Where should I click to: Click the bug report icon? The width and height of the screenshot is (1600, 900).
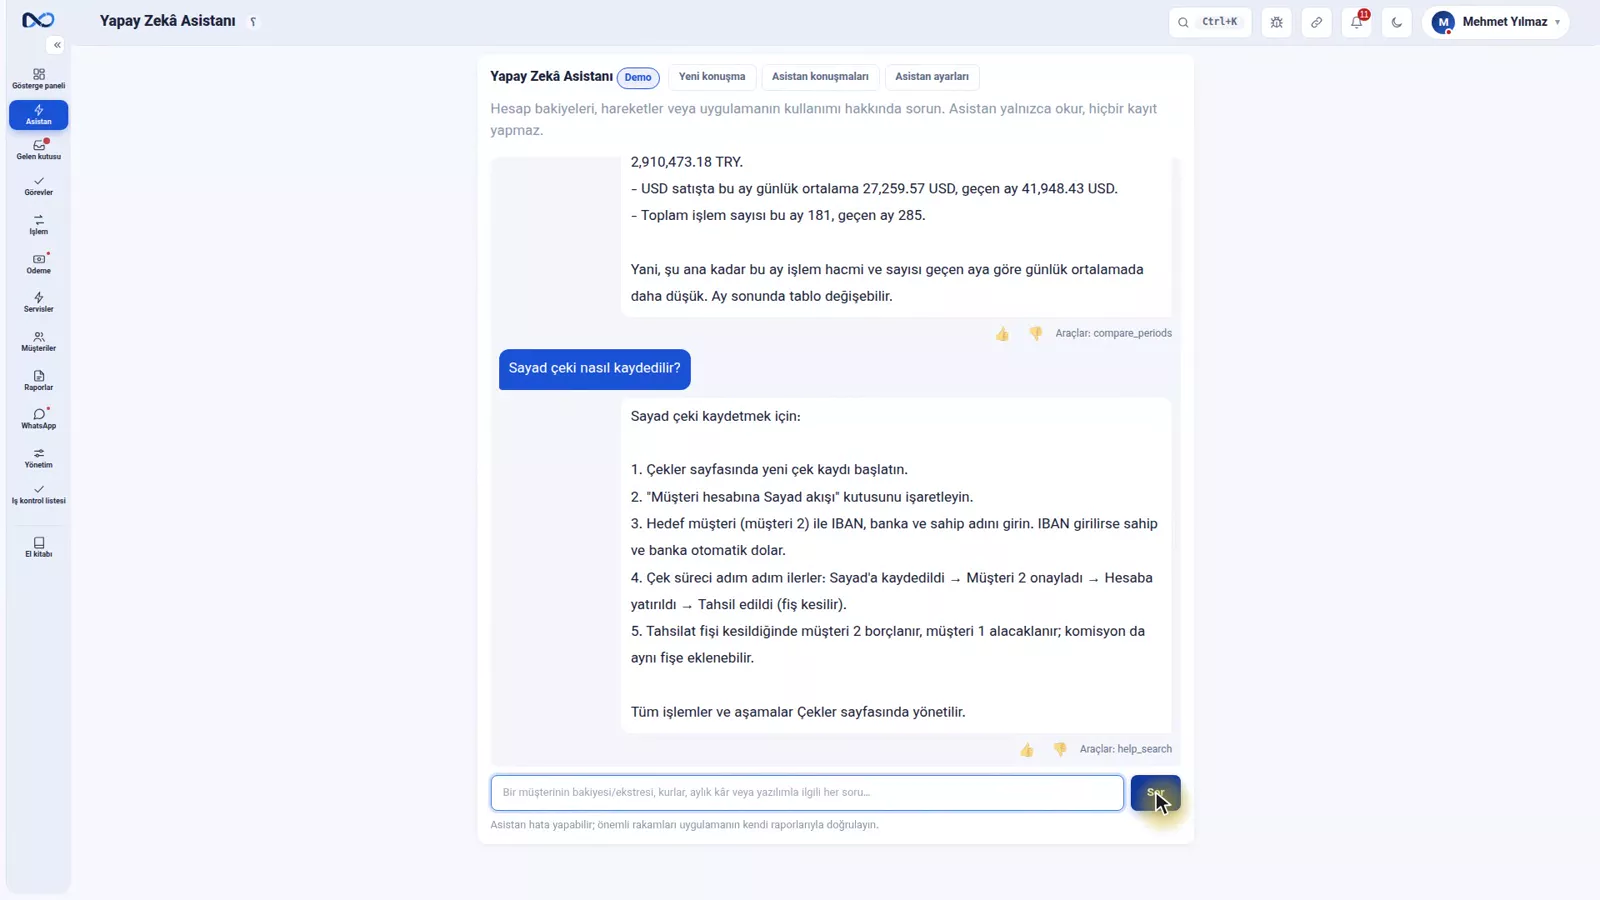1277,22
